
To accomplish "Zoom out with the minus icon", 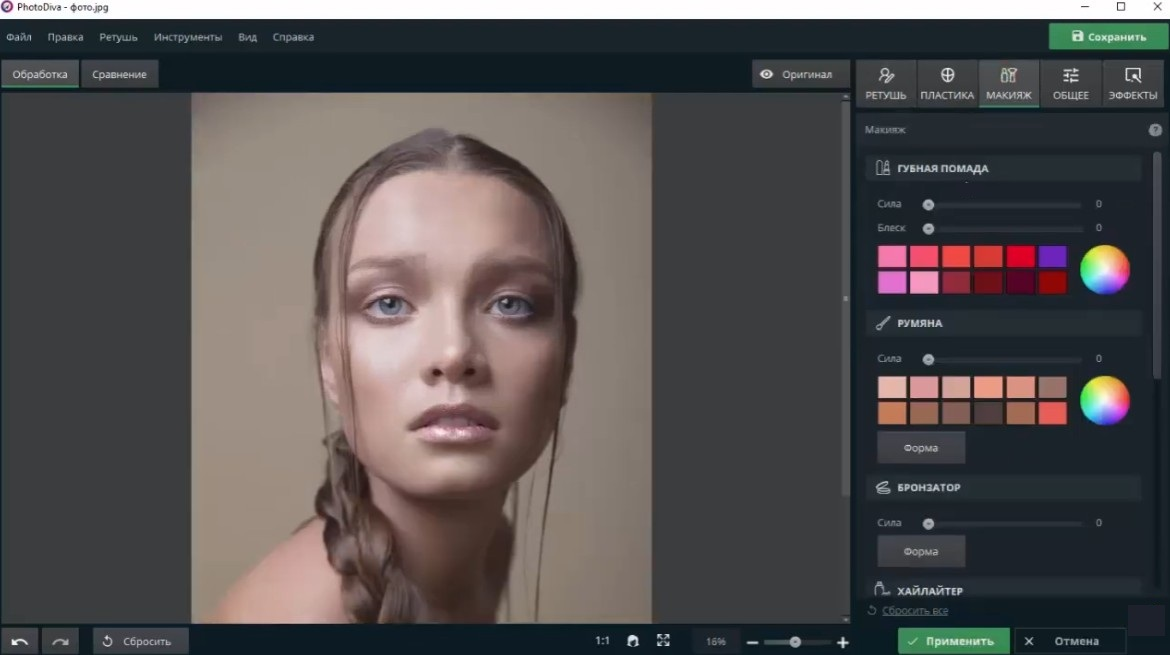I will [x=752, y=642].
